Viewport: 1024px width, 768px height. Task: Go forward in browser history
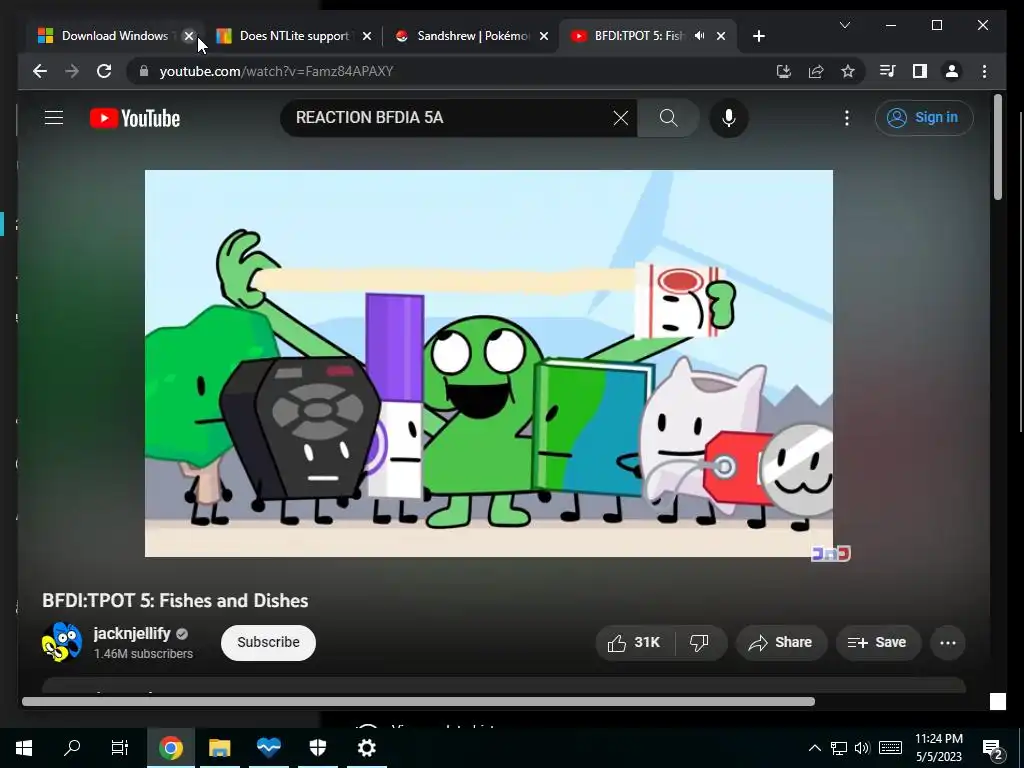[x=72, y=71]
